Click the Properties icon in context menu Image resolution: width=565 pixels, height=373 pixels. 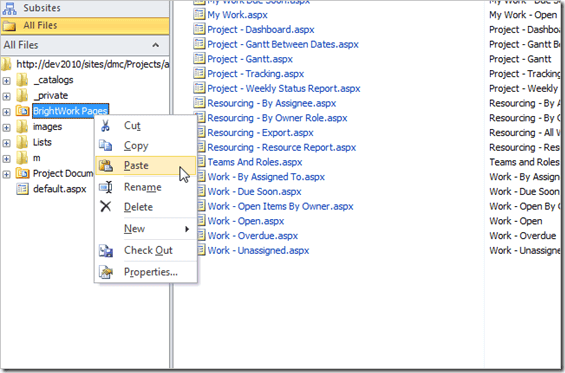(x=106, y=272)
